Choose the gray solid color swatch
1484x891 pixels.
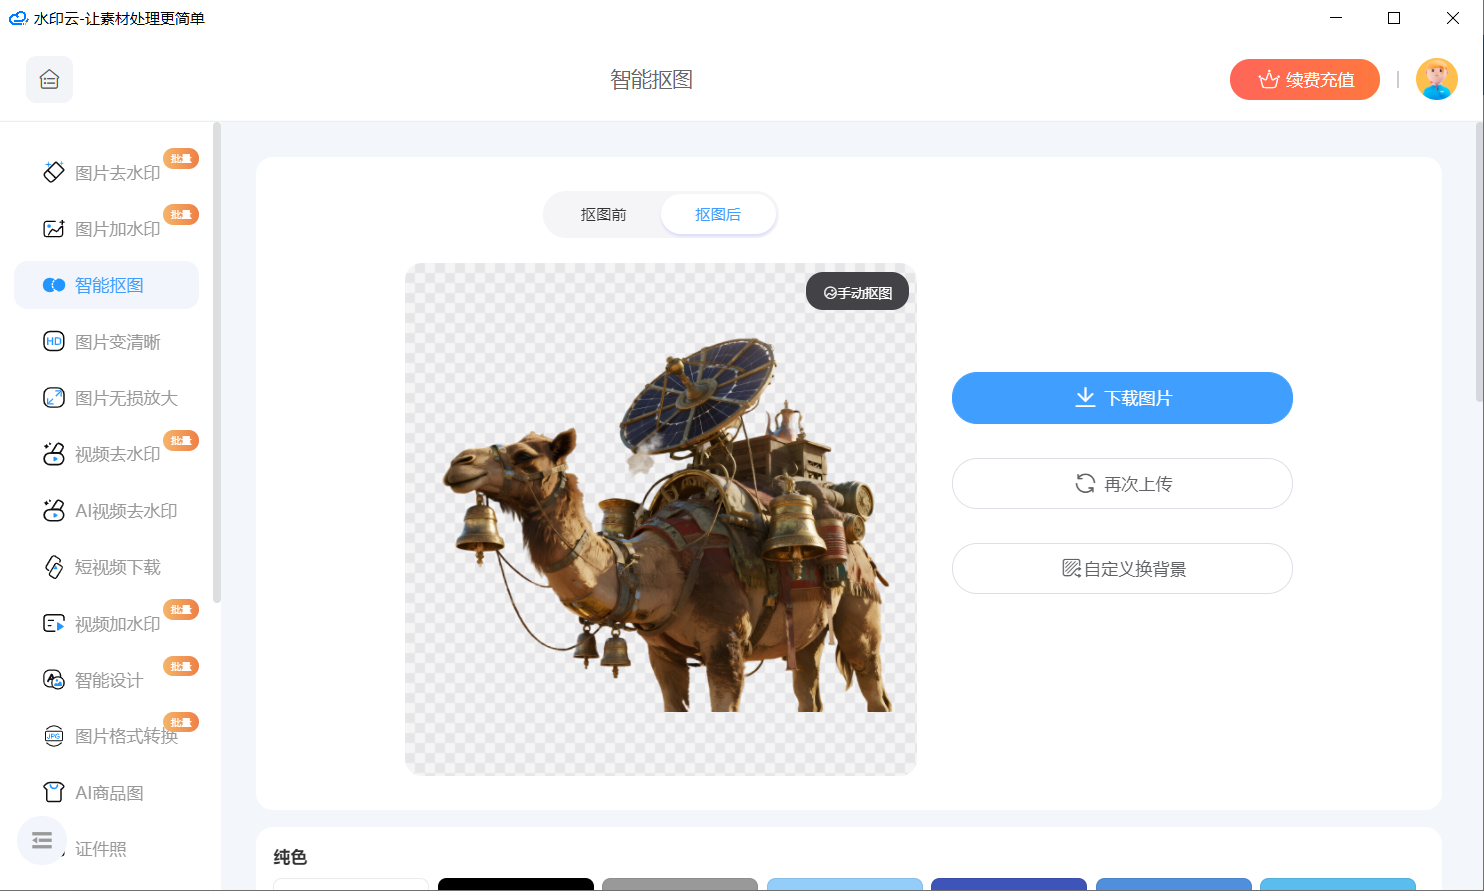[680, 884]
